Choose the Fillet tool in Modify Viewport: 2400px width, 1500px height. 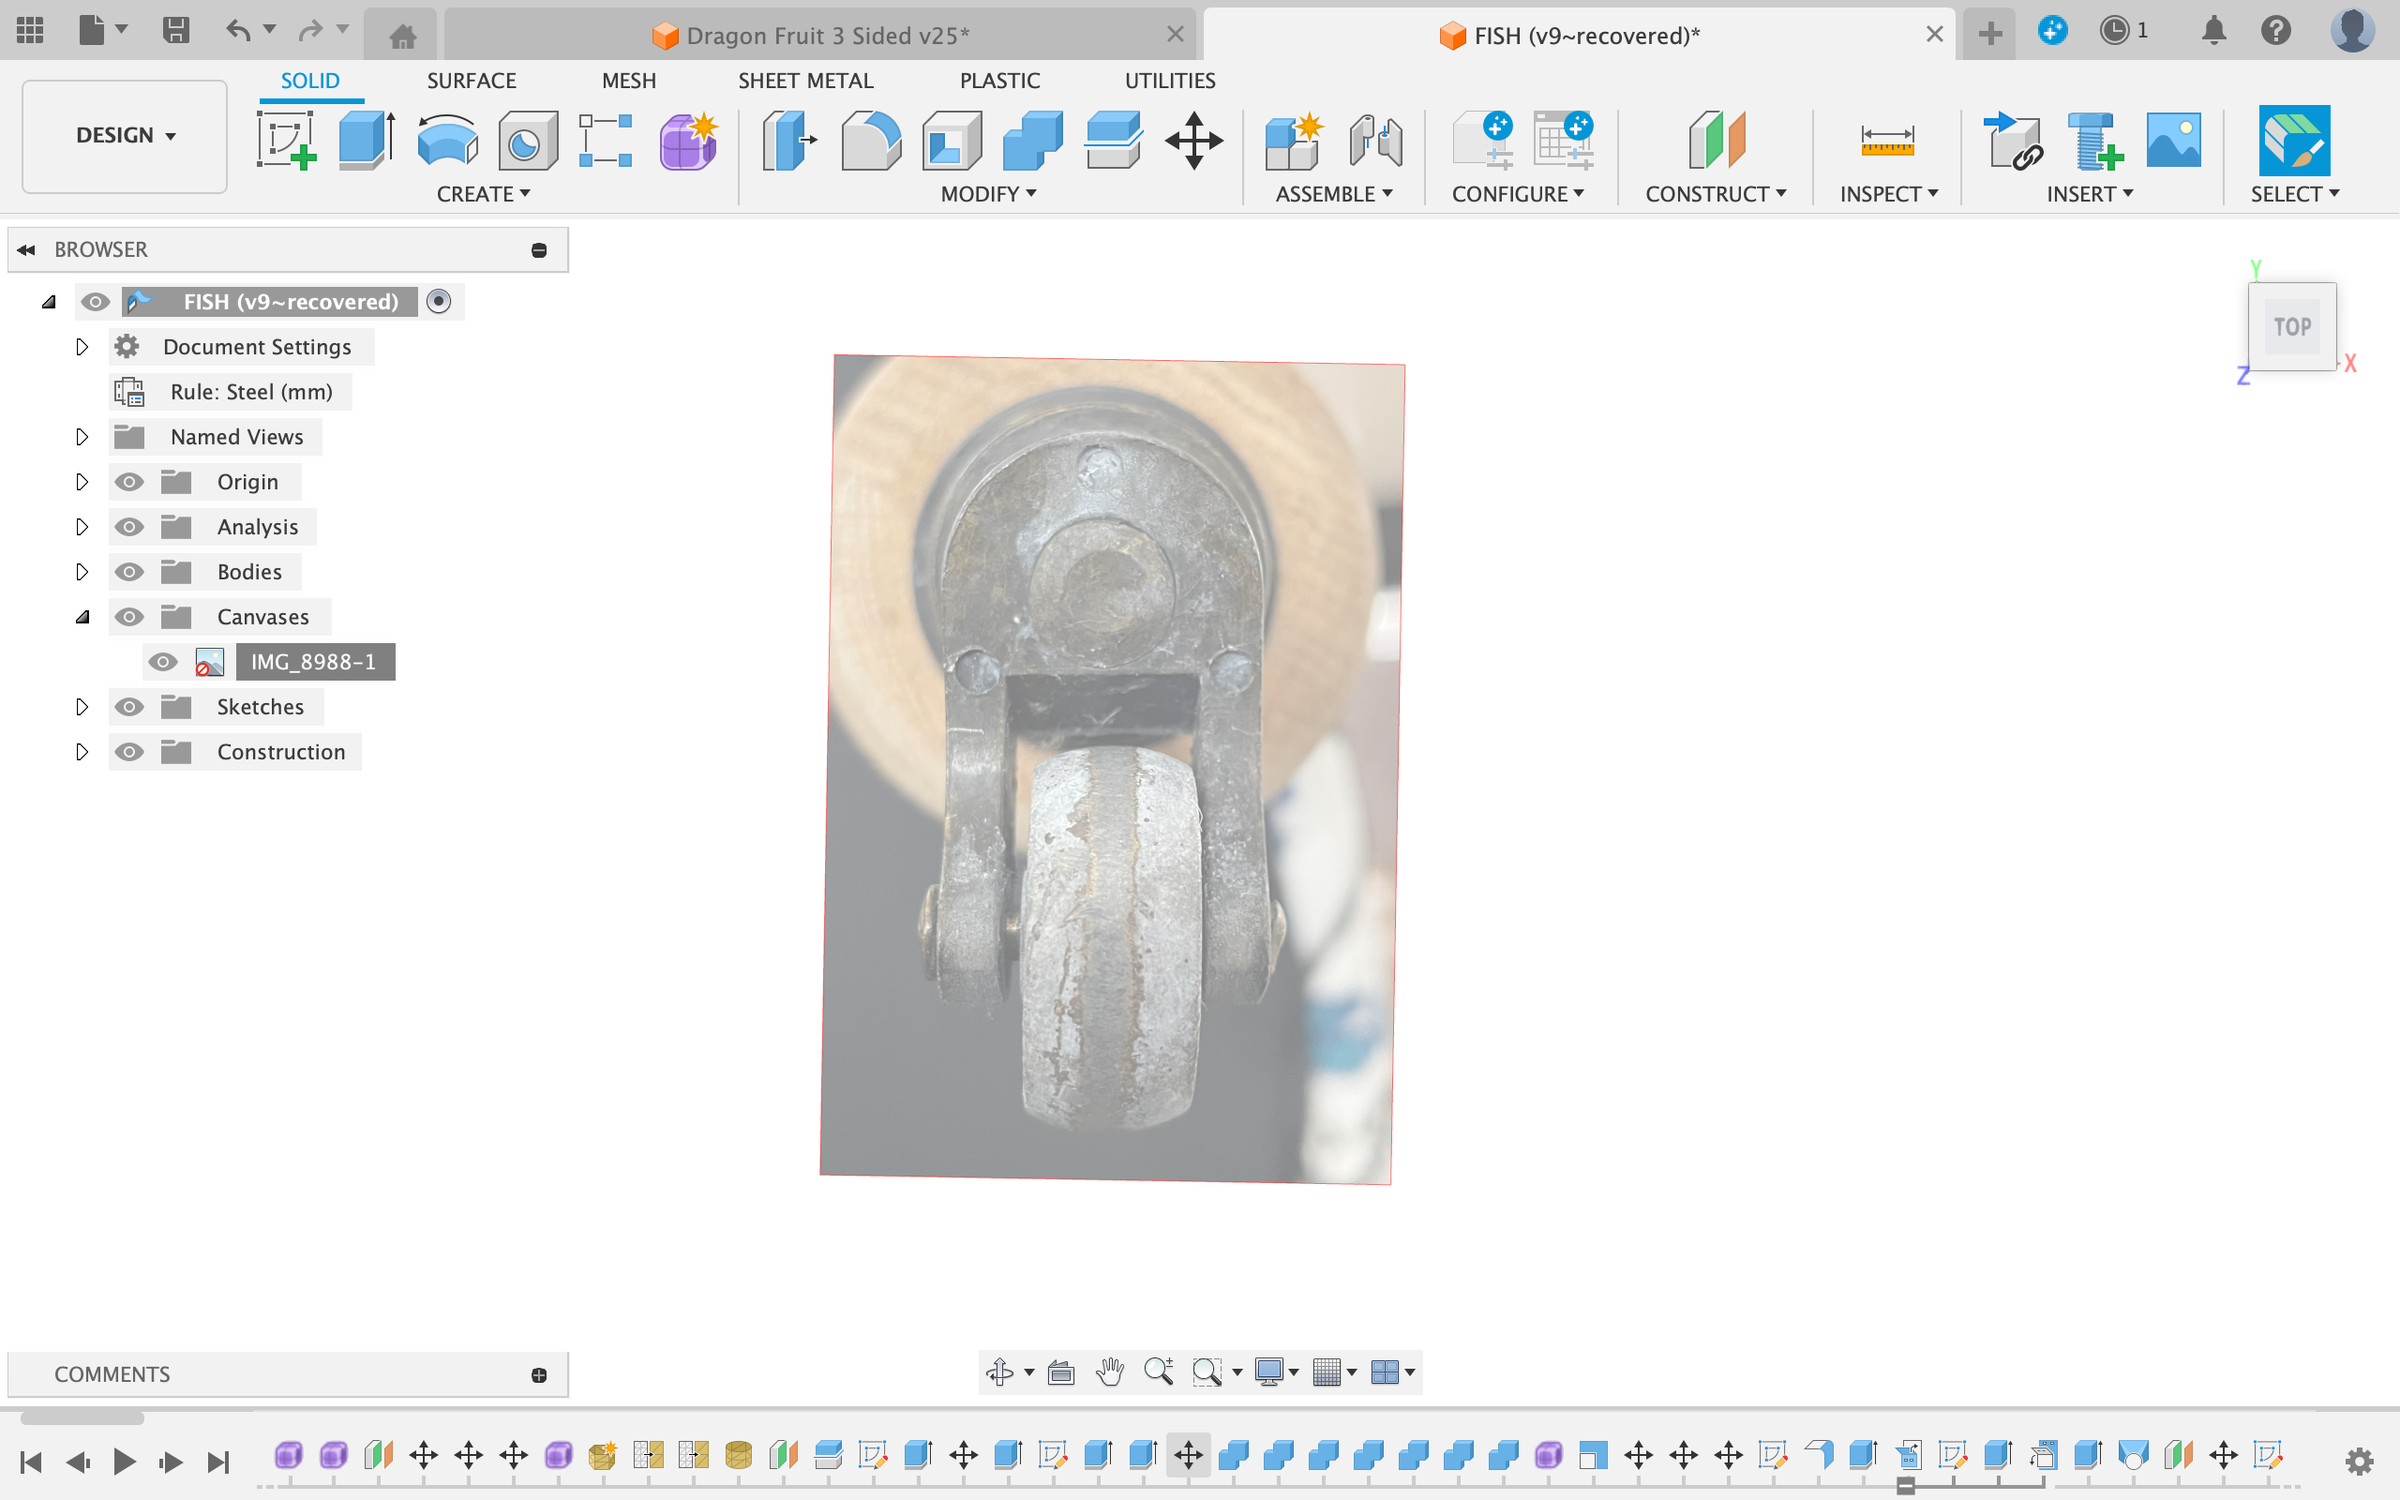[870, 140]
